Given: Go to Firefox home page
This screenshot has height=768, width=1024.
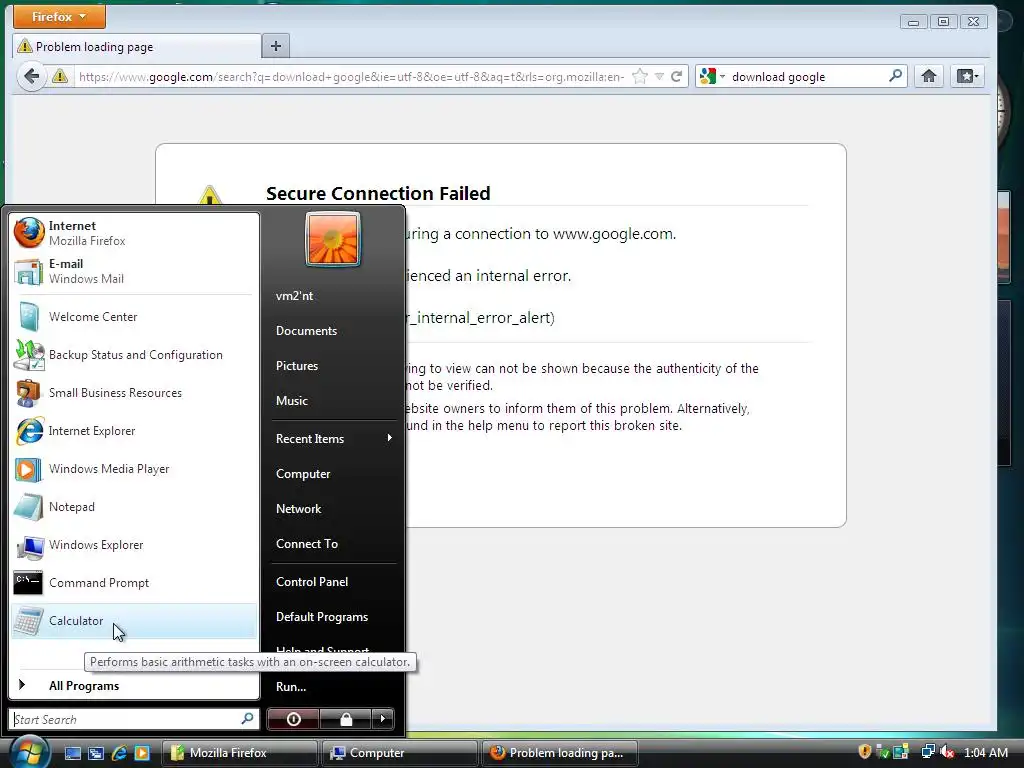Looking at the screenshot, I should tap(929, 76).
